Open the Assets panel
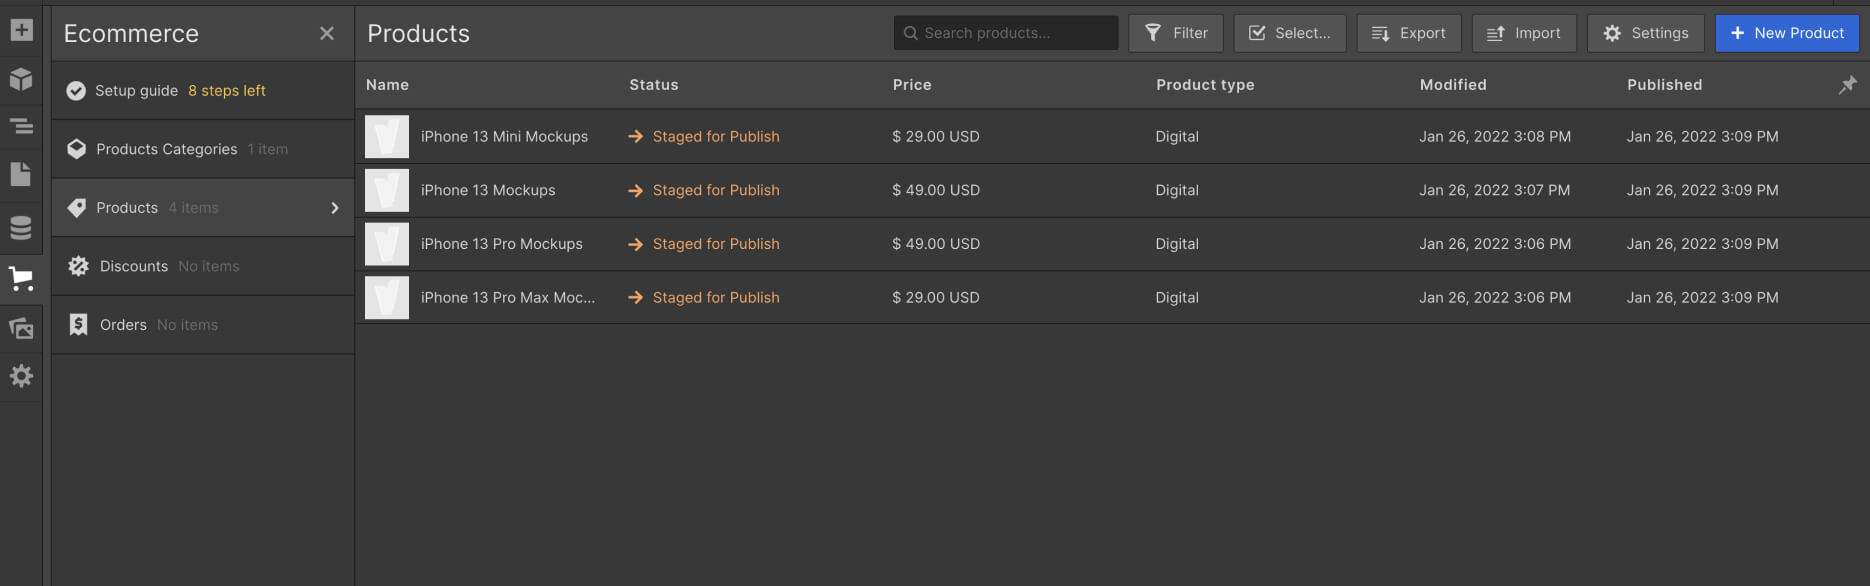The height and width of the screenshot is (586, 1870). pyautogui.click(x=22, y=327)
